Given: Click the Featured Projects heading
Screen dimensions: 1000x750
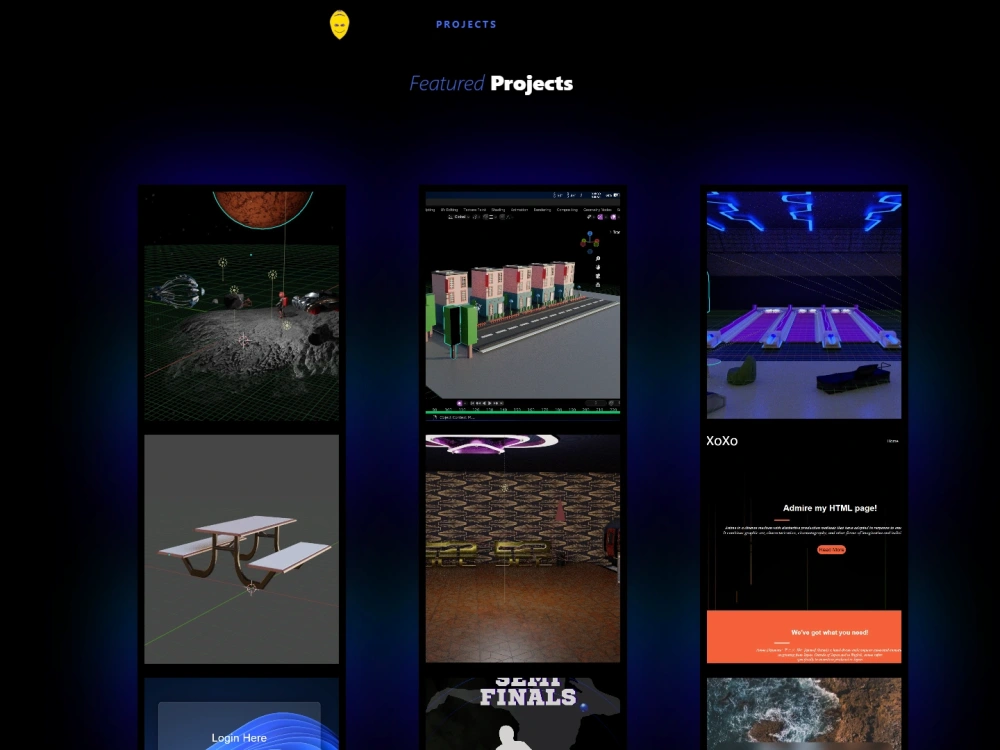Looking at the screenshot, I should coord(491,84).
